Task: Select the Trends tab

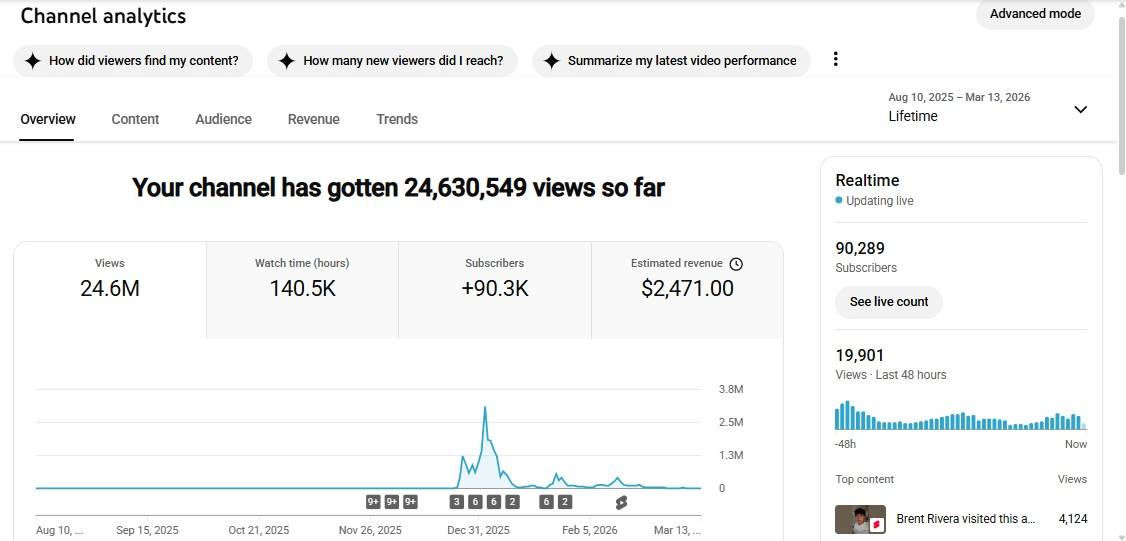Action: point(397,119)
